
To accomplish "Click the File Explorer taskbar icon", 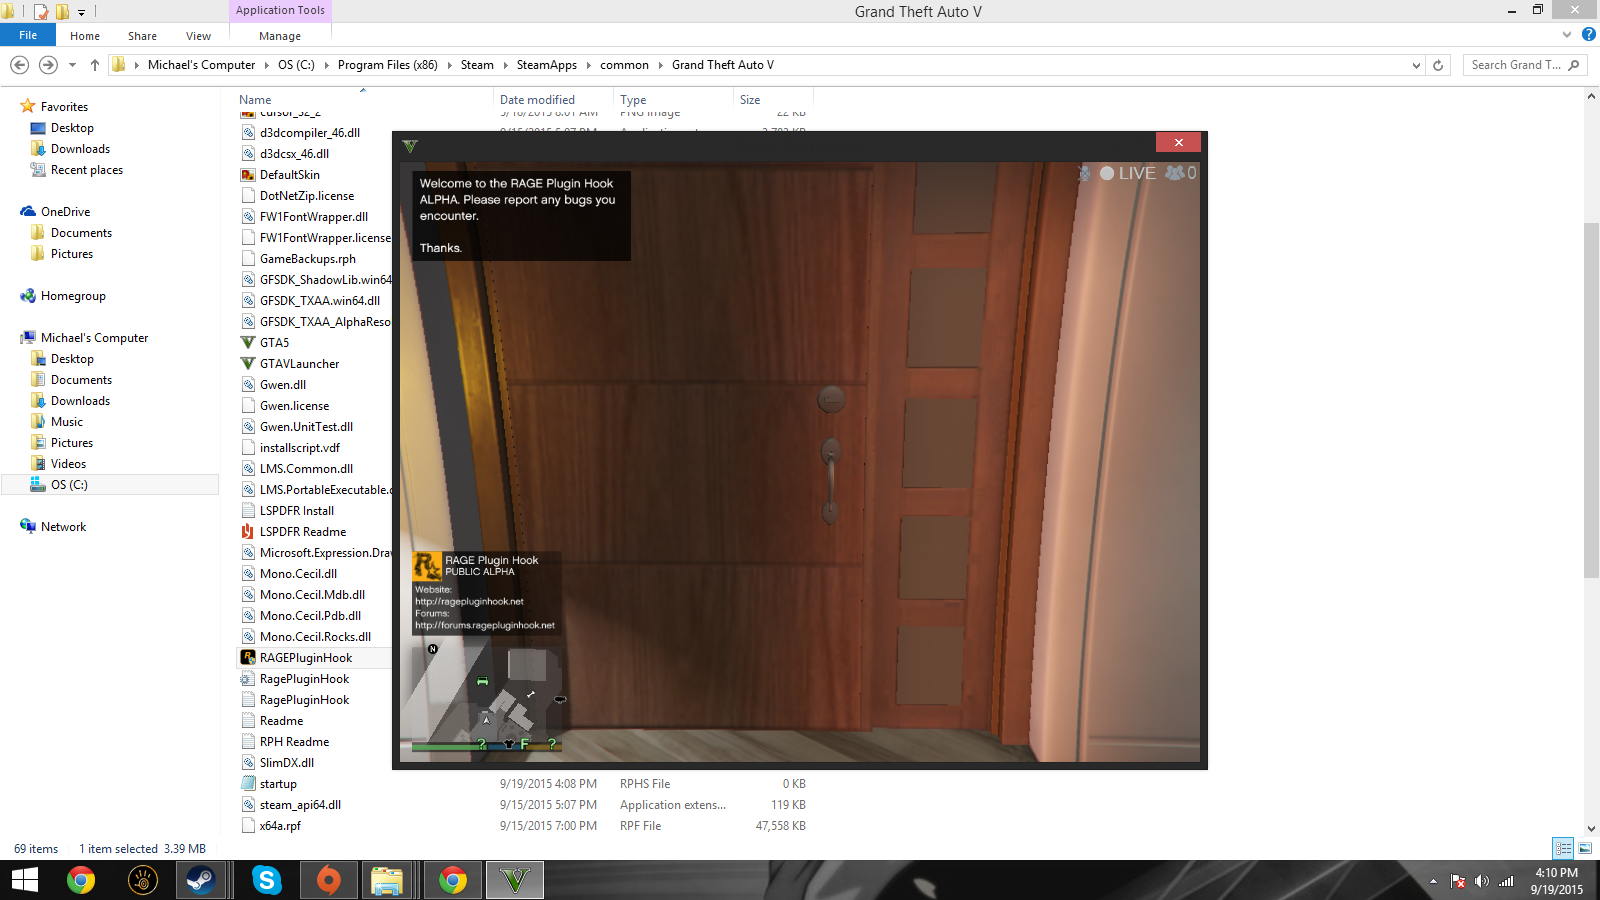I will pos(387,880).
